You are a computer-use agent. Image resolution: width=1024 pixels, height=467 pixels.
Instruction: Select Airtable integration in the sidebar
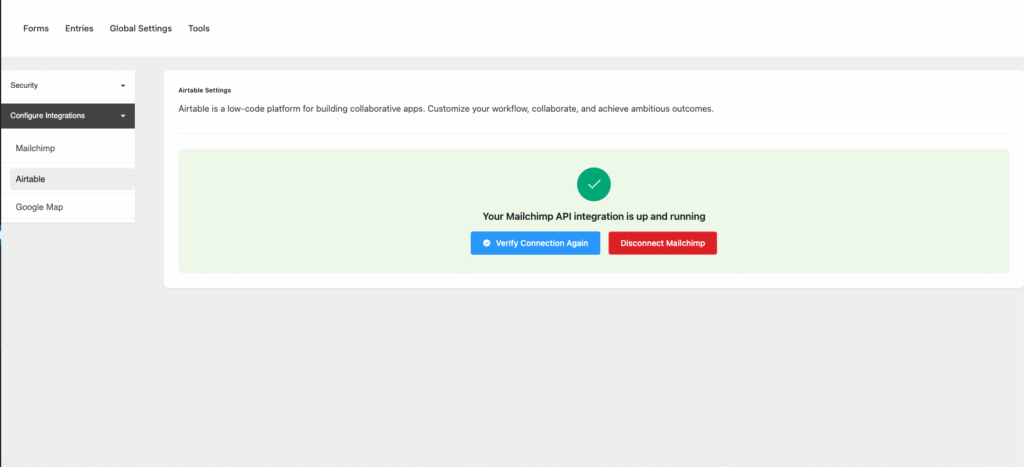31,179
